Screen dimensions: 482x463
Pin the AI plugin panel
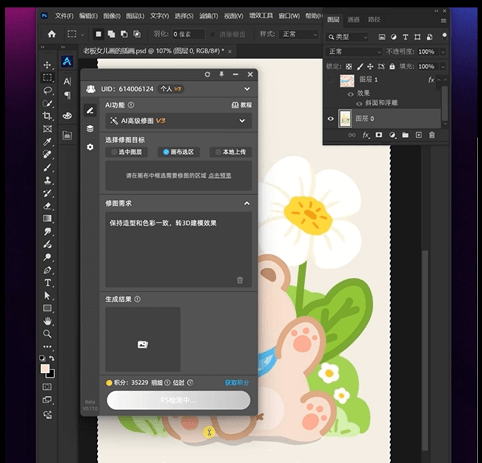coord(221,74)
